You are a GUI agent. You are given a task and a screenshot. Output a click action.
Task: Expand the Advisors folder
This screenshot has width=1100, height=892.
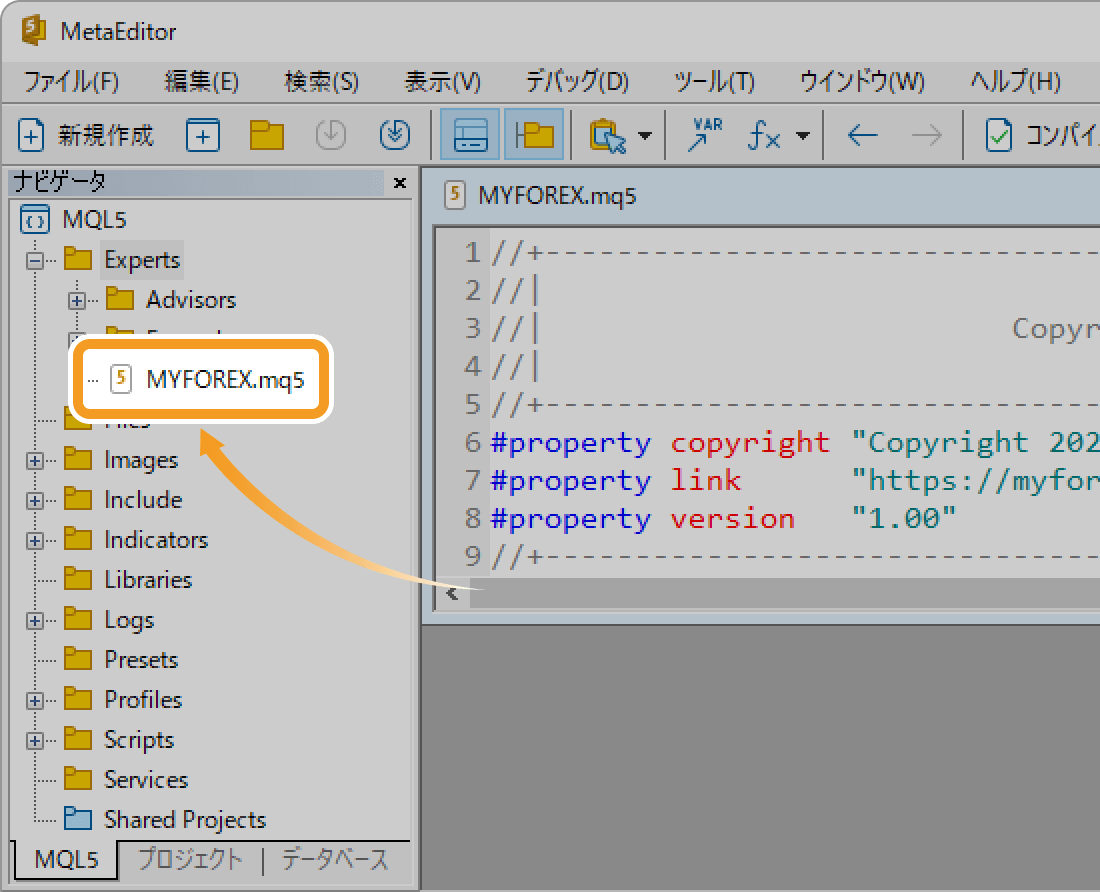coord(76,301)
